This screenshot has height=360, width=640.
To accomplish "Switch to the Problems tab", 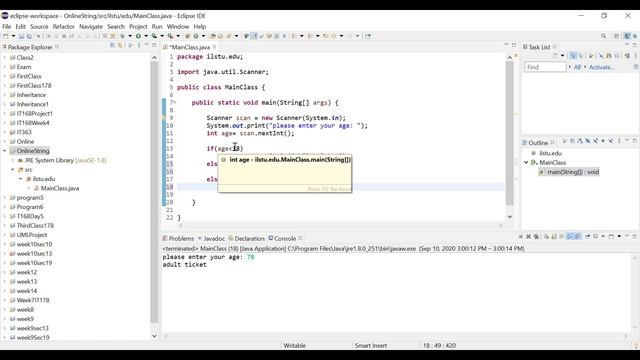I will 178,238.
